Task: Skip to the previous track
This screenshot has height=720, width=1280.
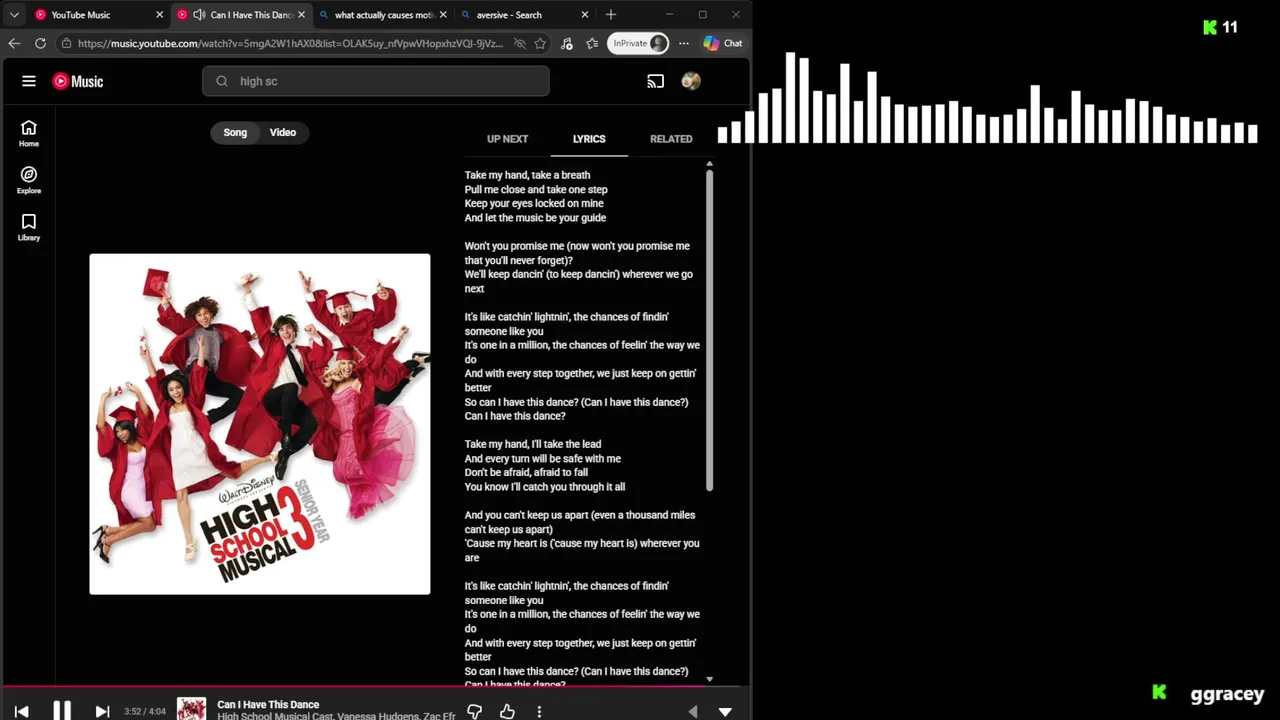Action: point(21,711)
